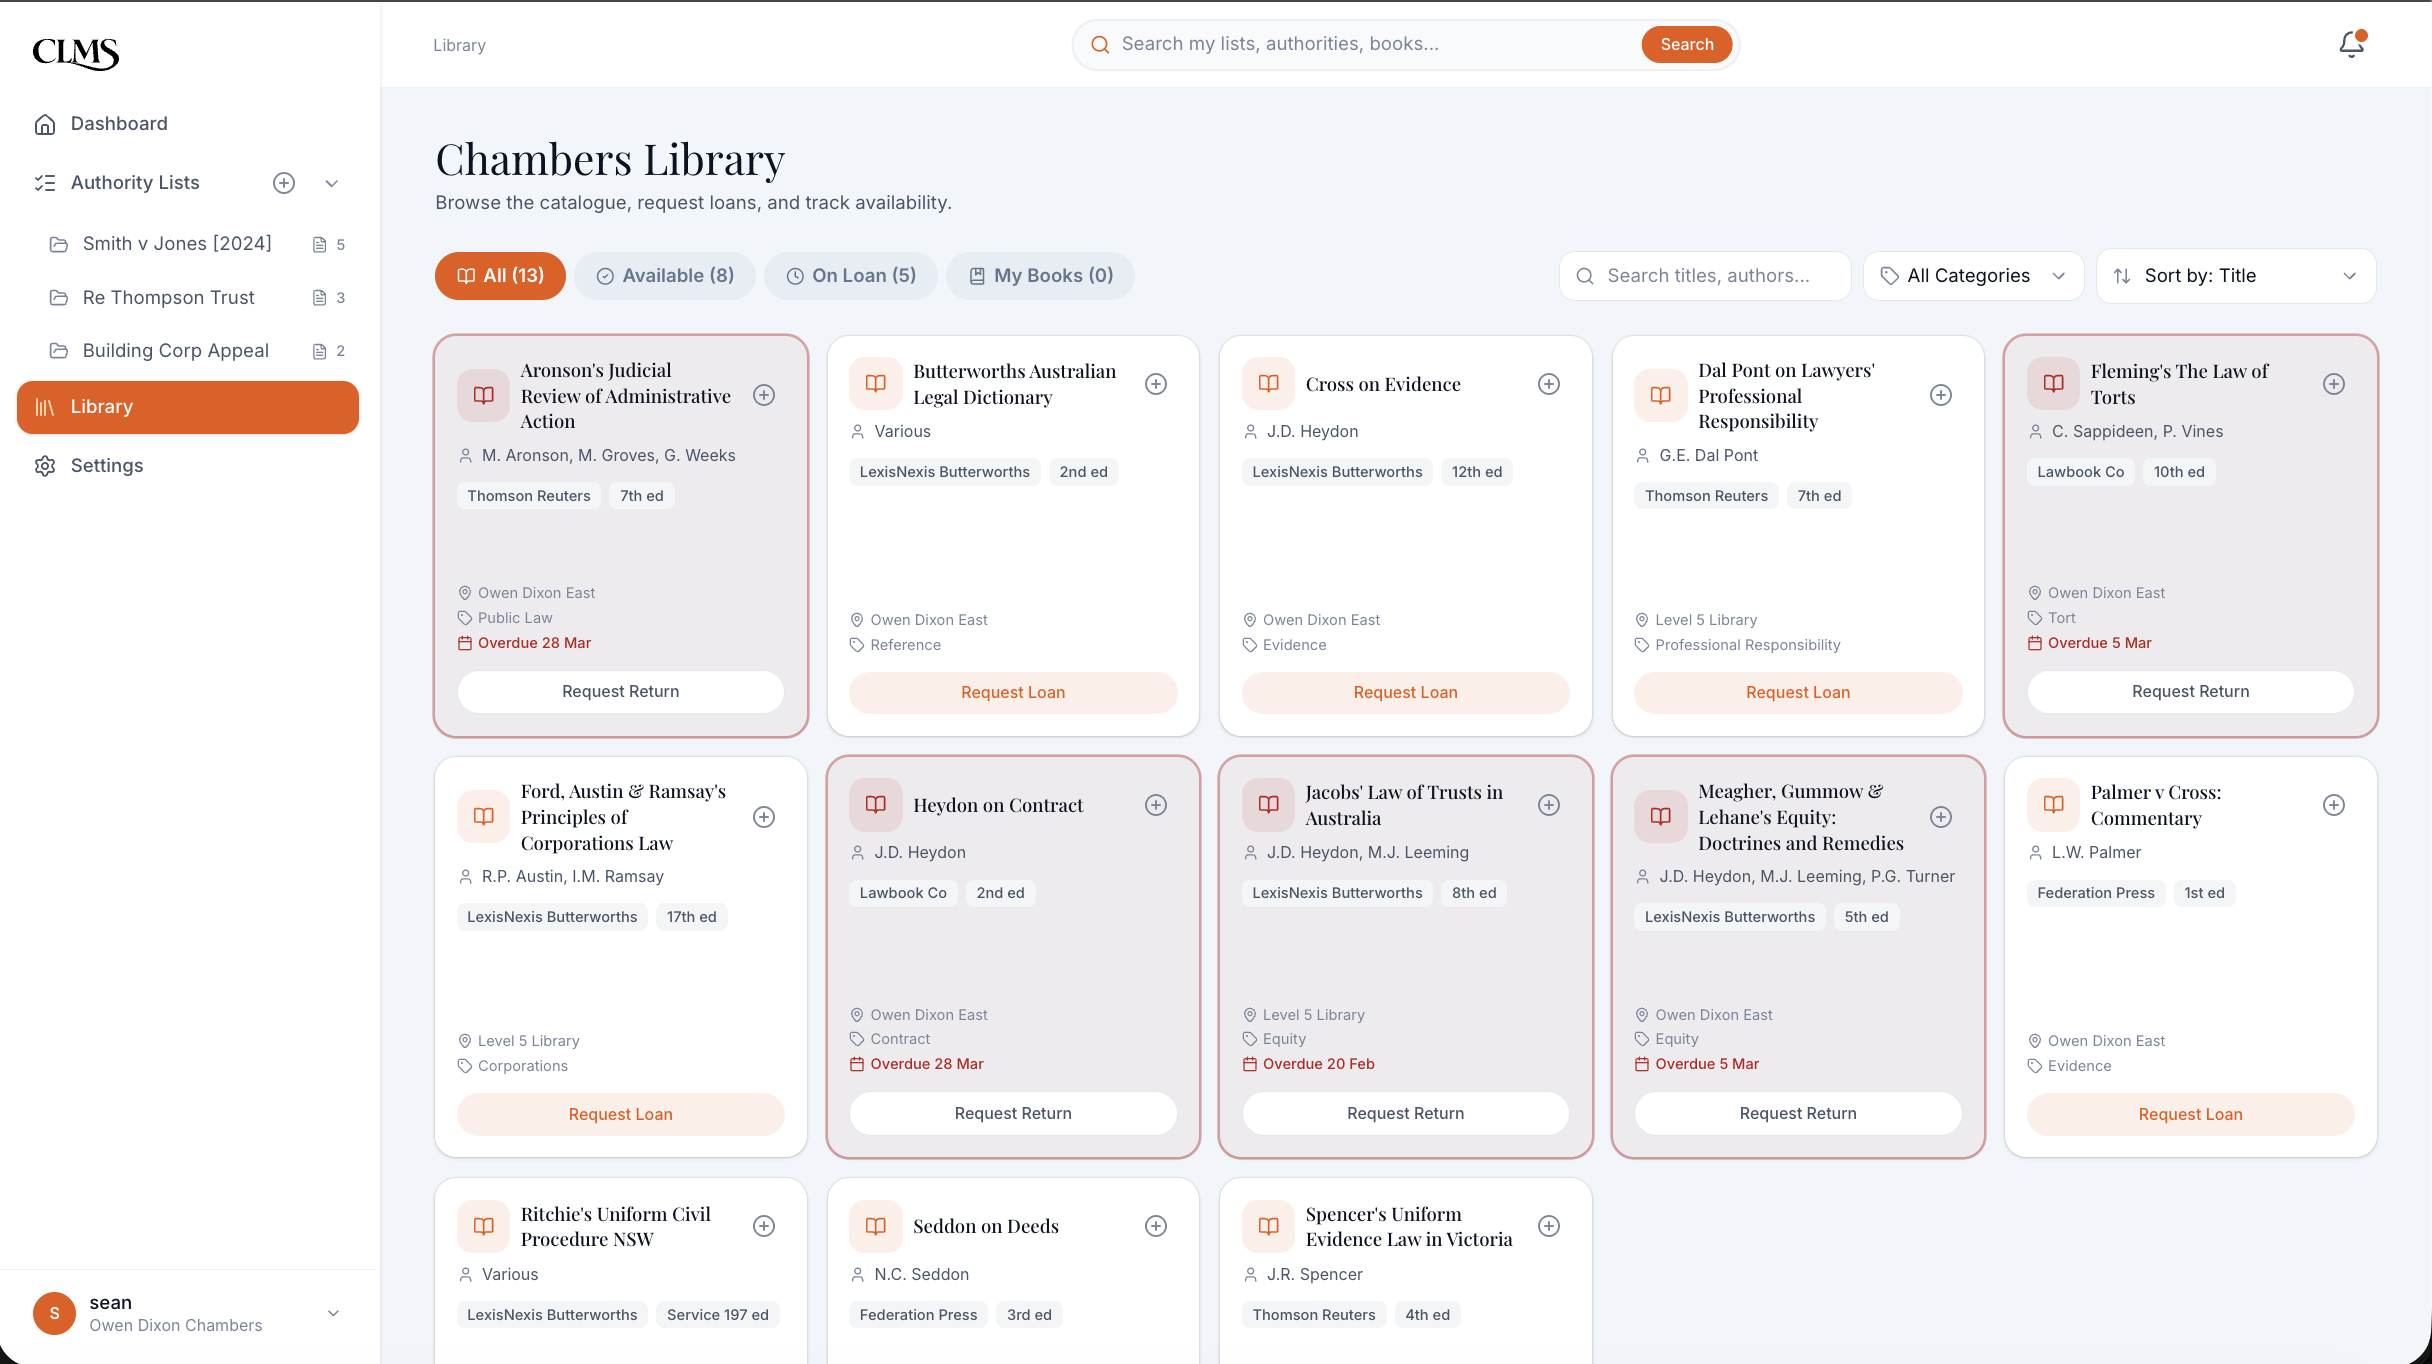Open the notifications bell
Viewport: 2432px width, 1364px height.
(x=2350, y=44)
